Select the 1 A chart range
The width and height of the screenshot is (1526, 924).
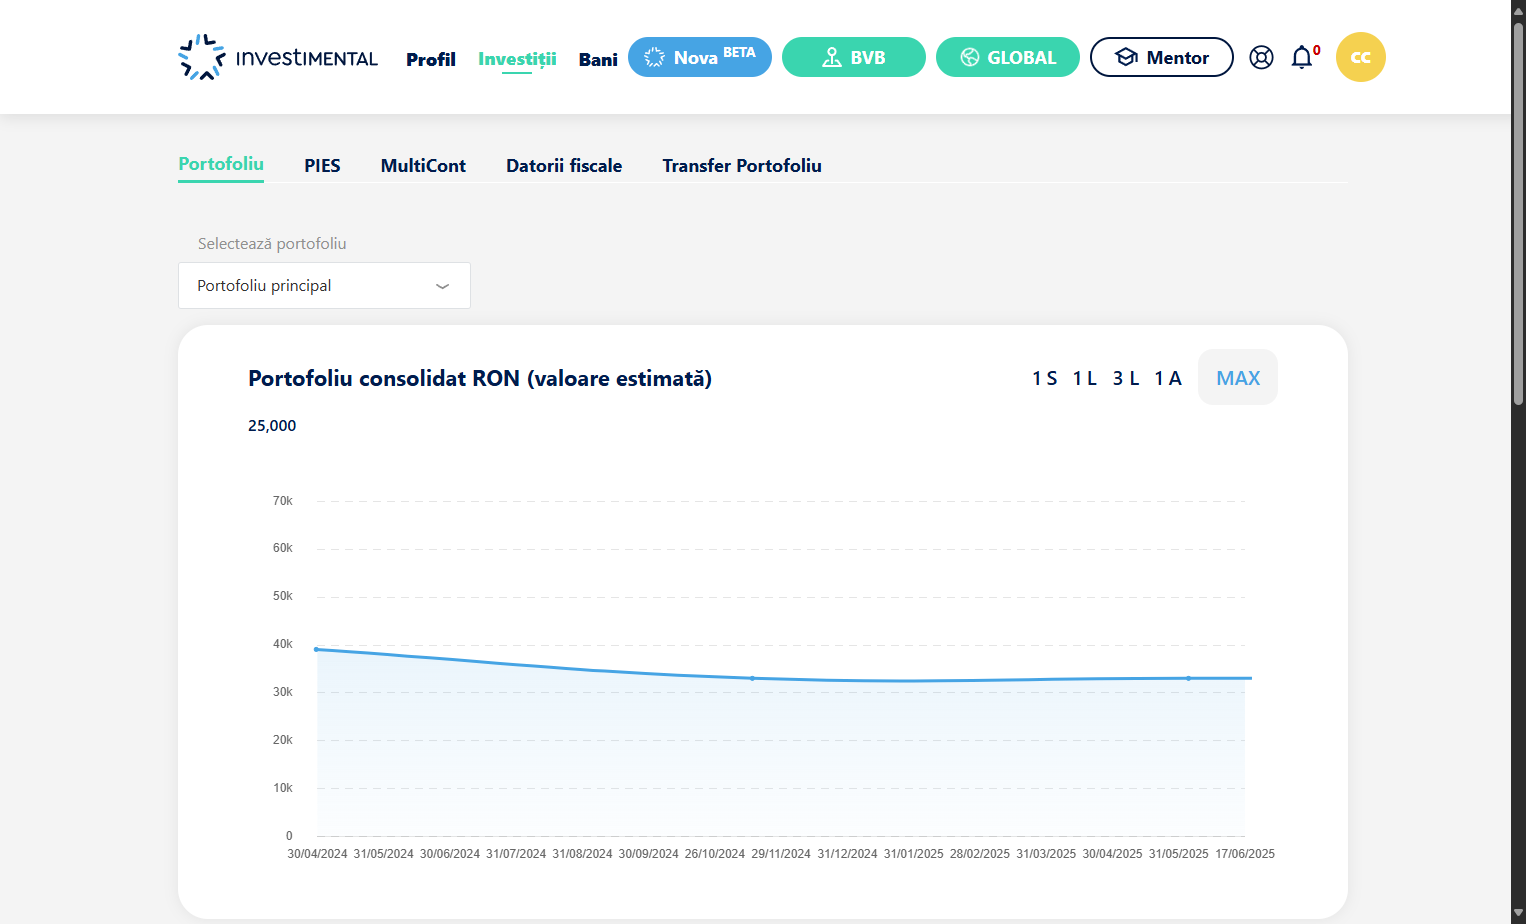pyautogui.click(x=1168, y=378)
